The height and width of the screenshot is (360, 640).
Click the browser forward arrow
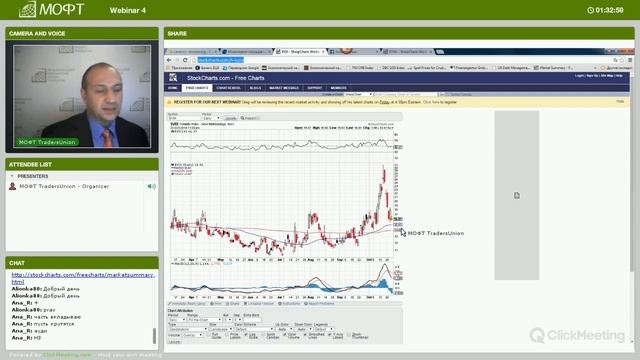point(177,60)
